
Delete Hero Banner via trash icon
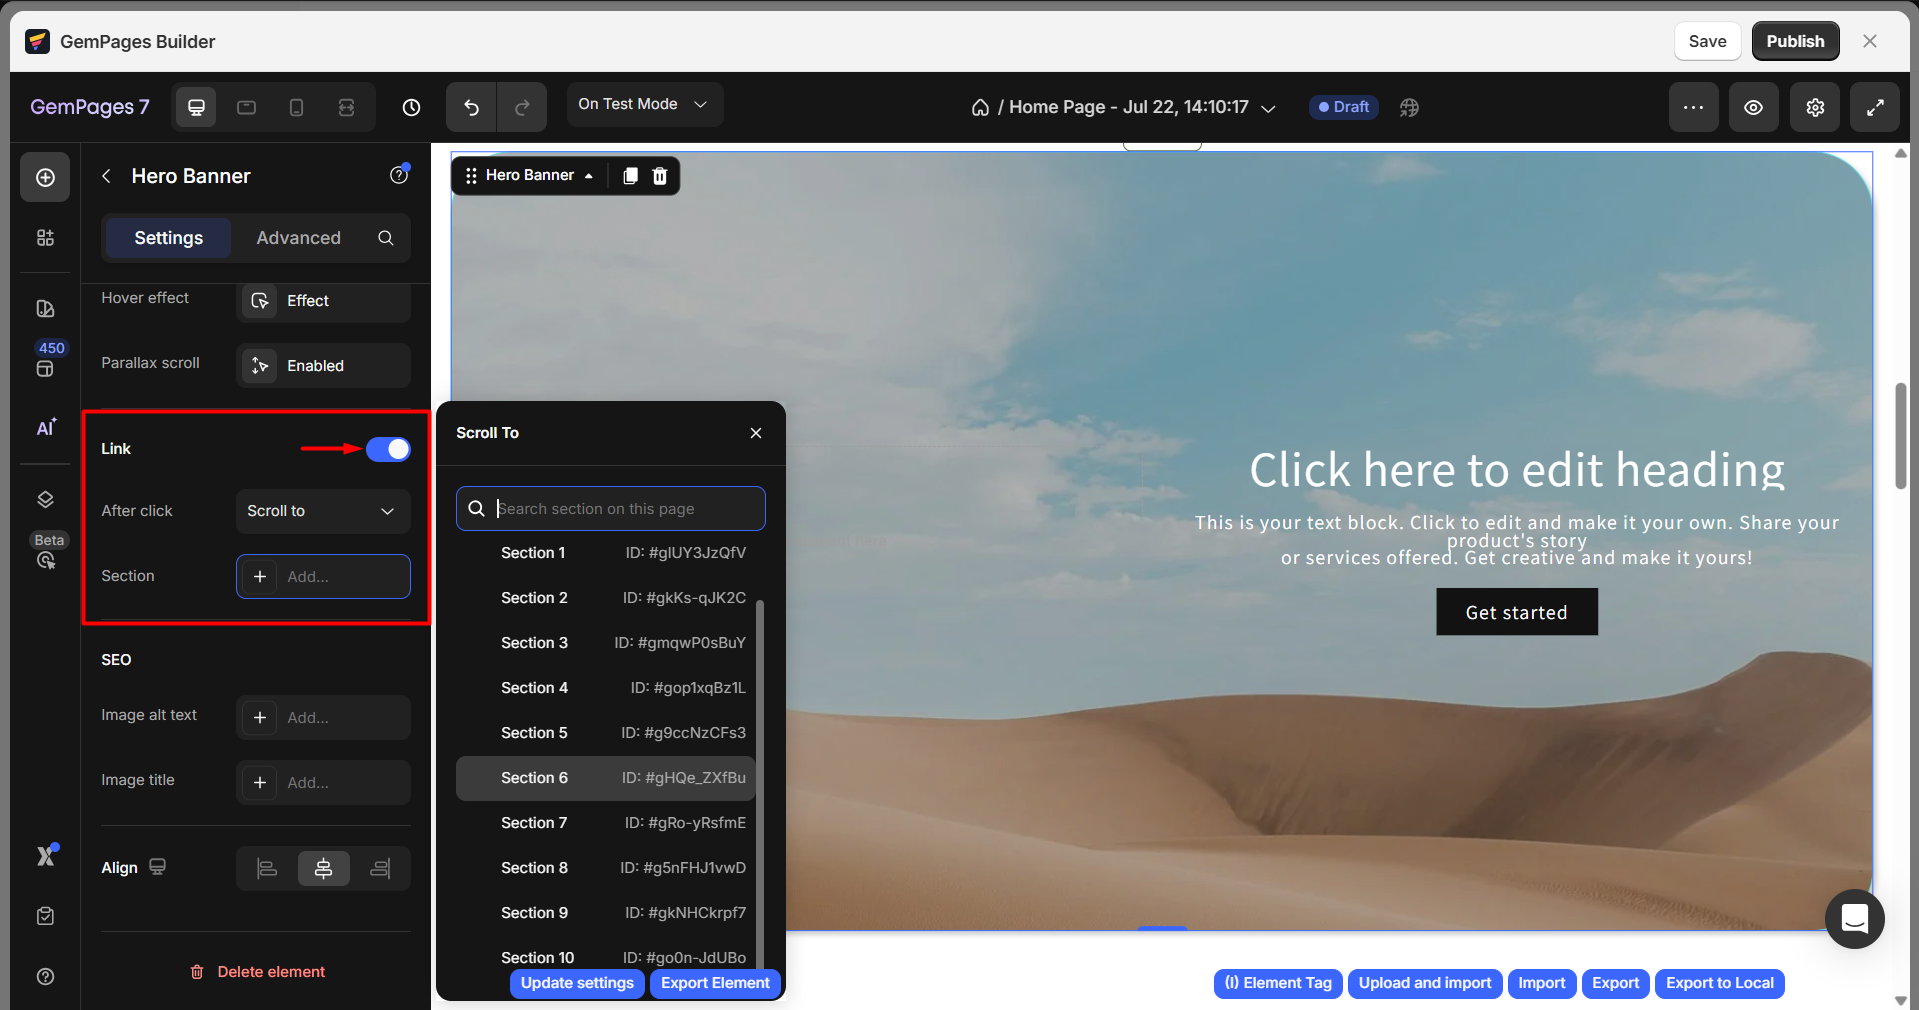pyautogui.click(x=660, y=176)
